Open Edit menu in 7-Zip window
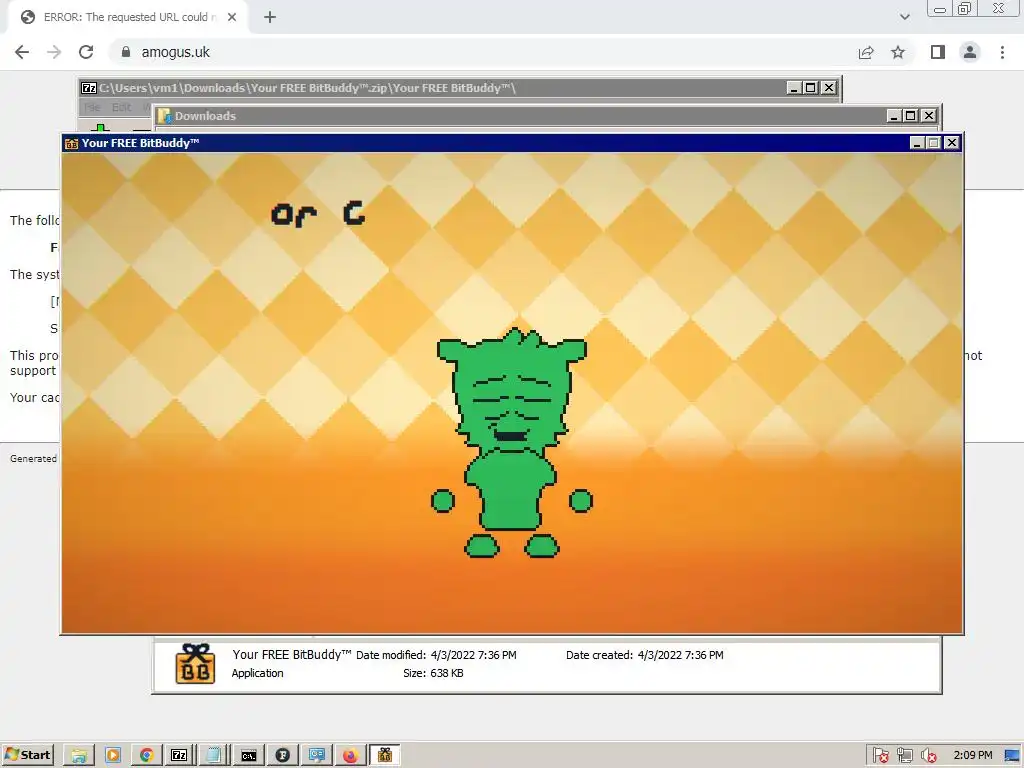 click(x=121, y=107)
